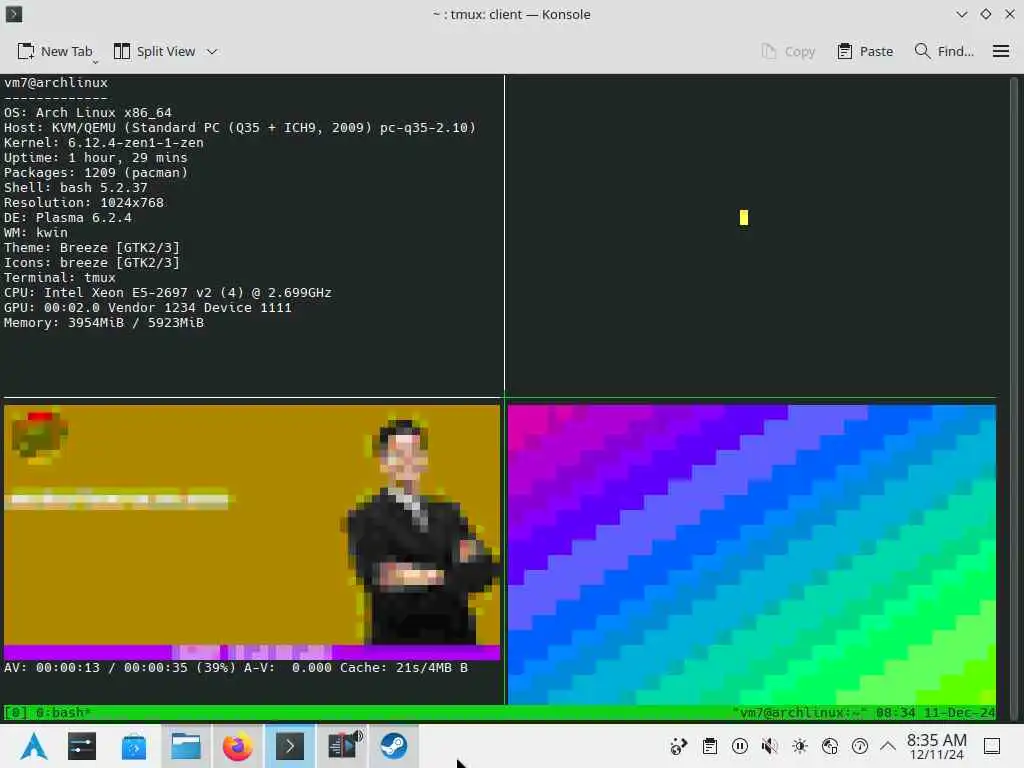Click the Konsole terminal icon in title bar
The width and height of the screenshot is (1024, 768).
click(x=14, y=14)
